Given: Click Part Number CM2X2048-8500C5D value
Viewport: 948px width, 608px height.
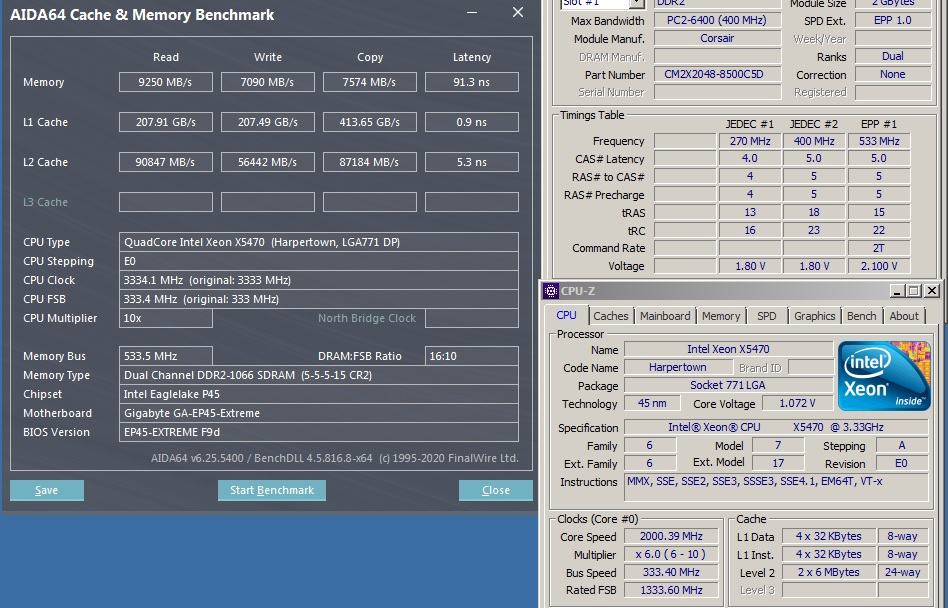Looking at the screenshot, I should point(717,74).
